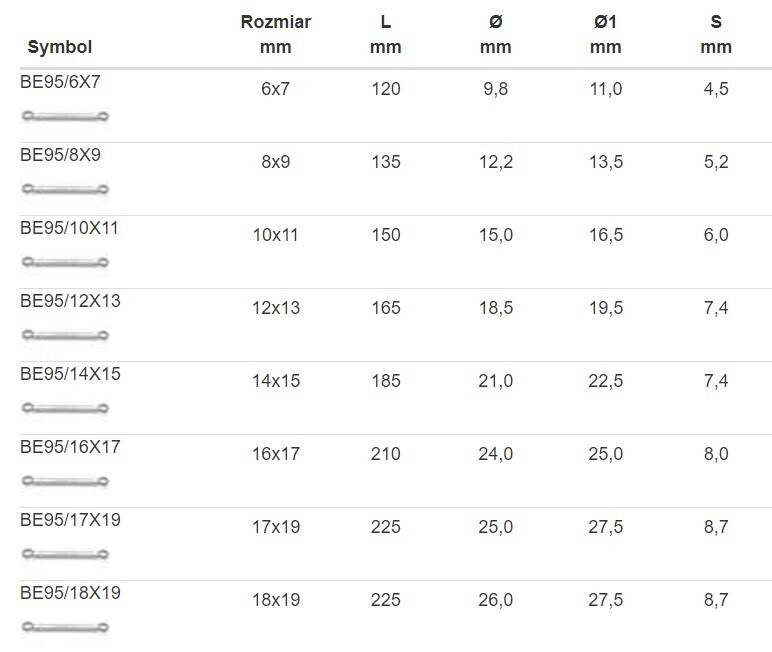Click the wrench thumbnail under BE95/6X7
The height and width of the screenshot is (652, 772).
(x=65, y=116)
